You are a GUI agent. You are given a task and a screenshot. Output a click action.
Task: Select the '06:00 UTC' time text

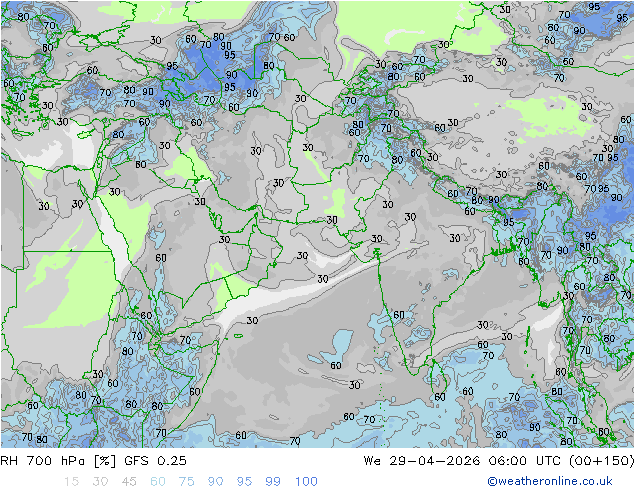pos(524,460)
